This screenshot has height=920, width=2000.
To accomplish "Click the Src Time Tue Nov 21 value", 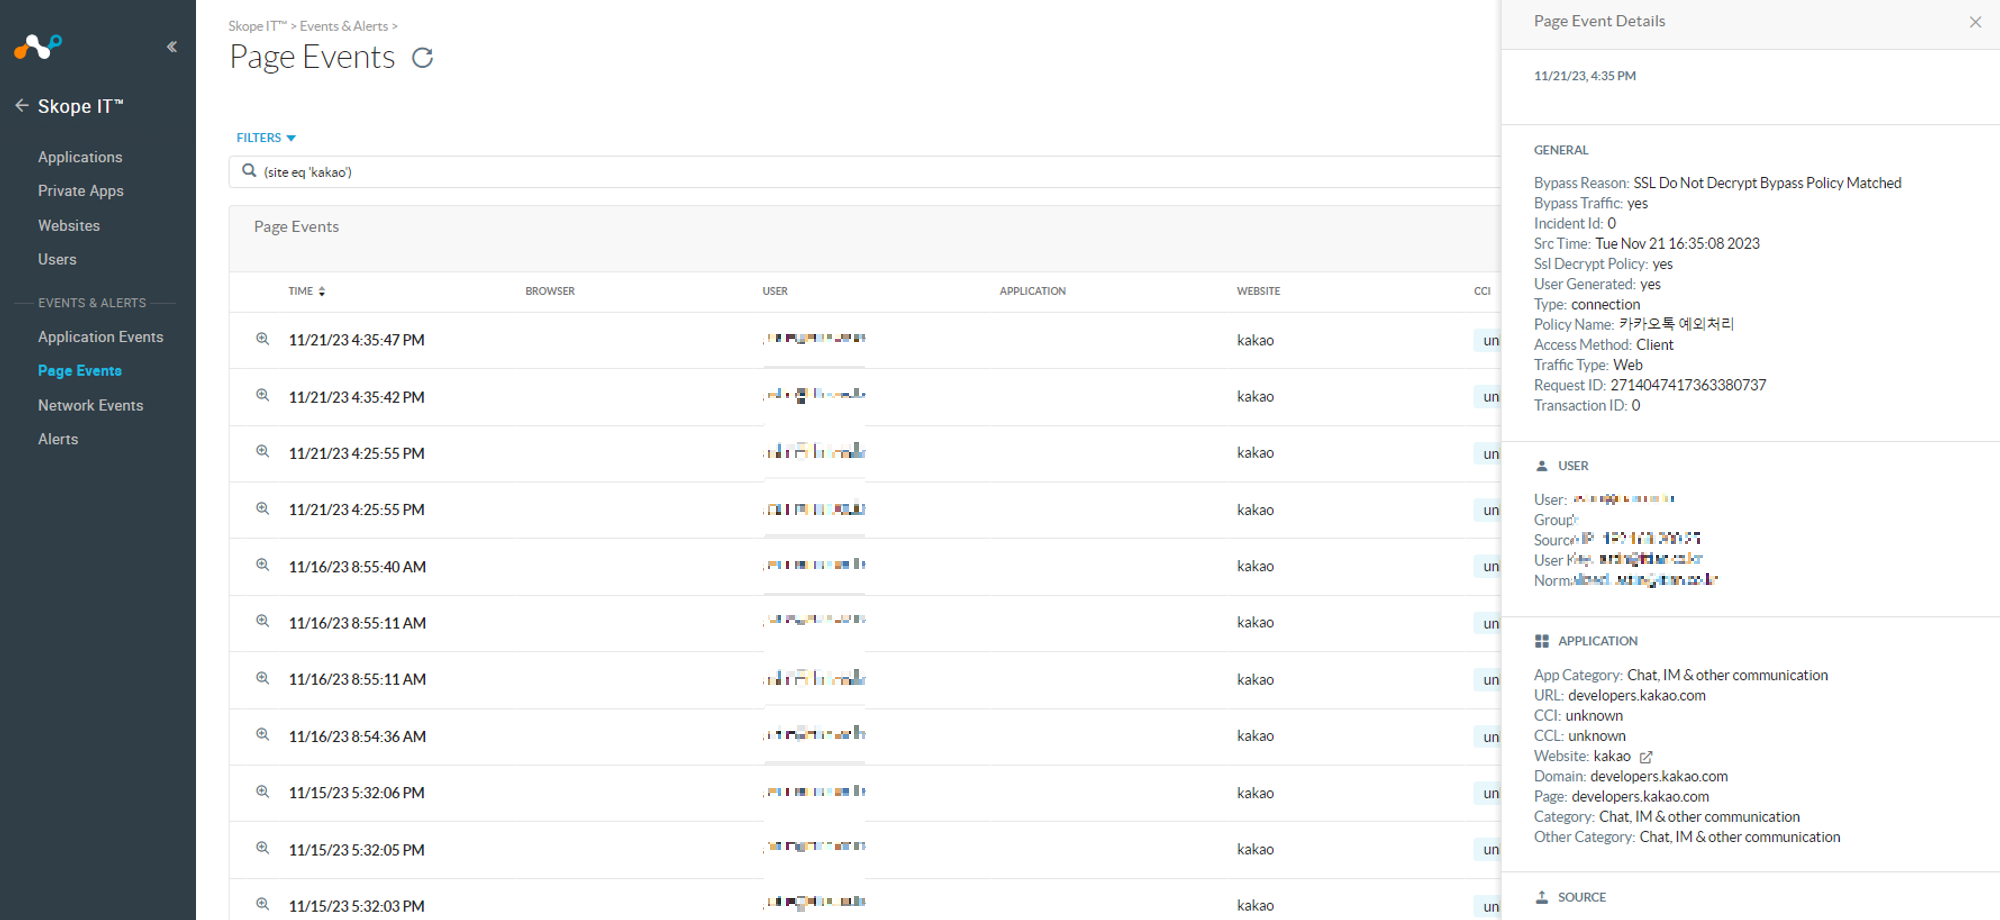I will pos(1677,244).
